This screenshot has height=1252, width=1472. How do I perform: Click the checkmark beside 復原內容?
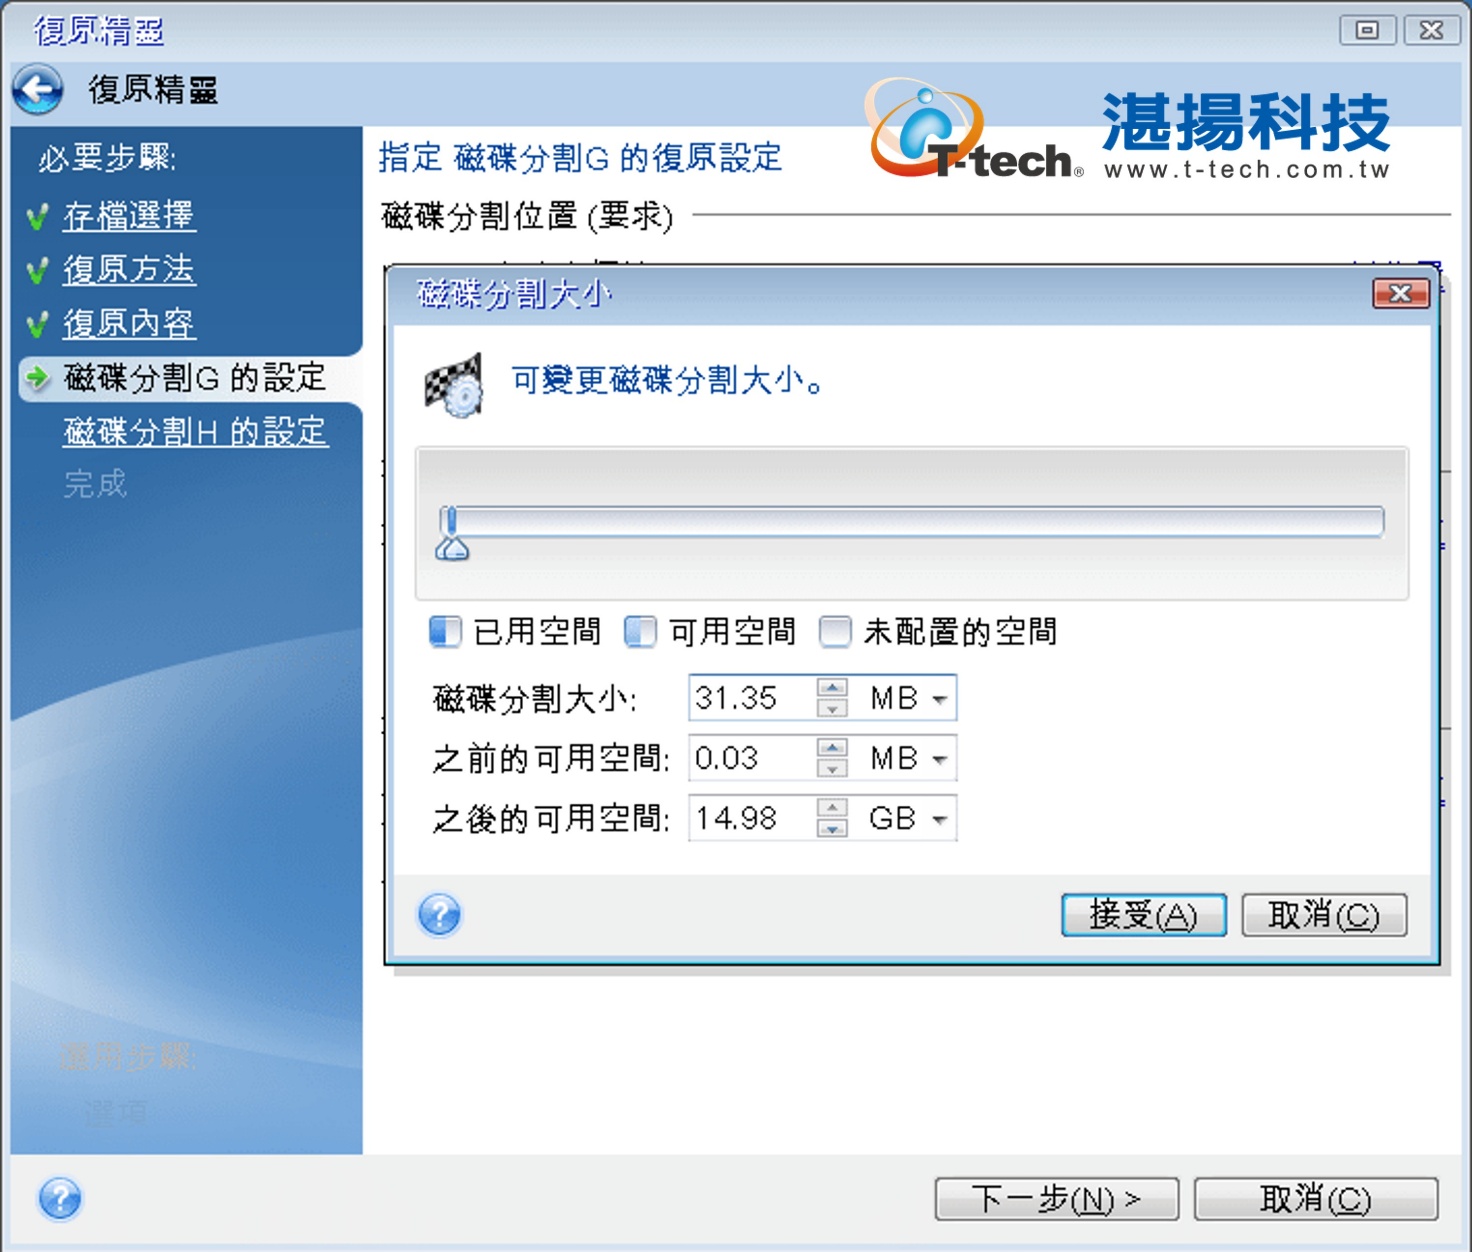coord(38,325)
